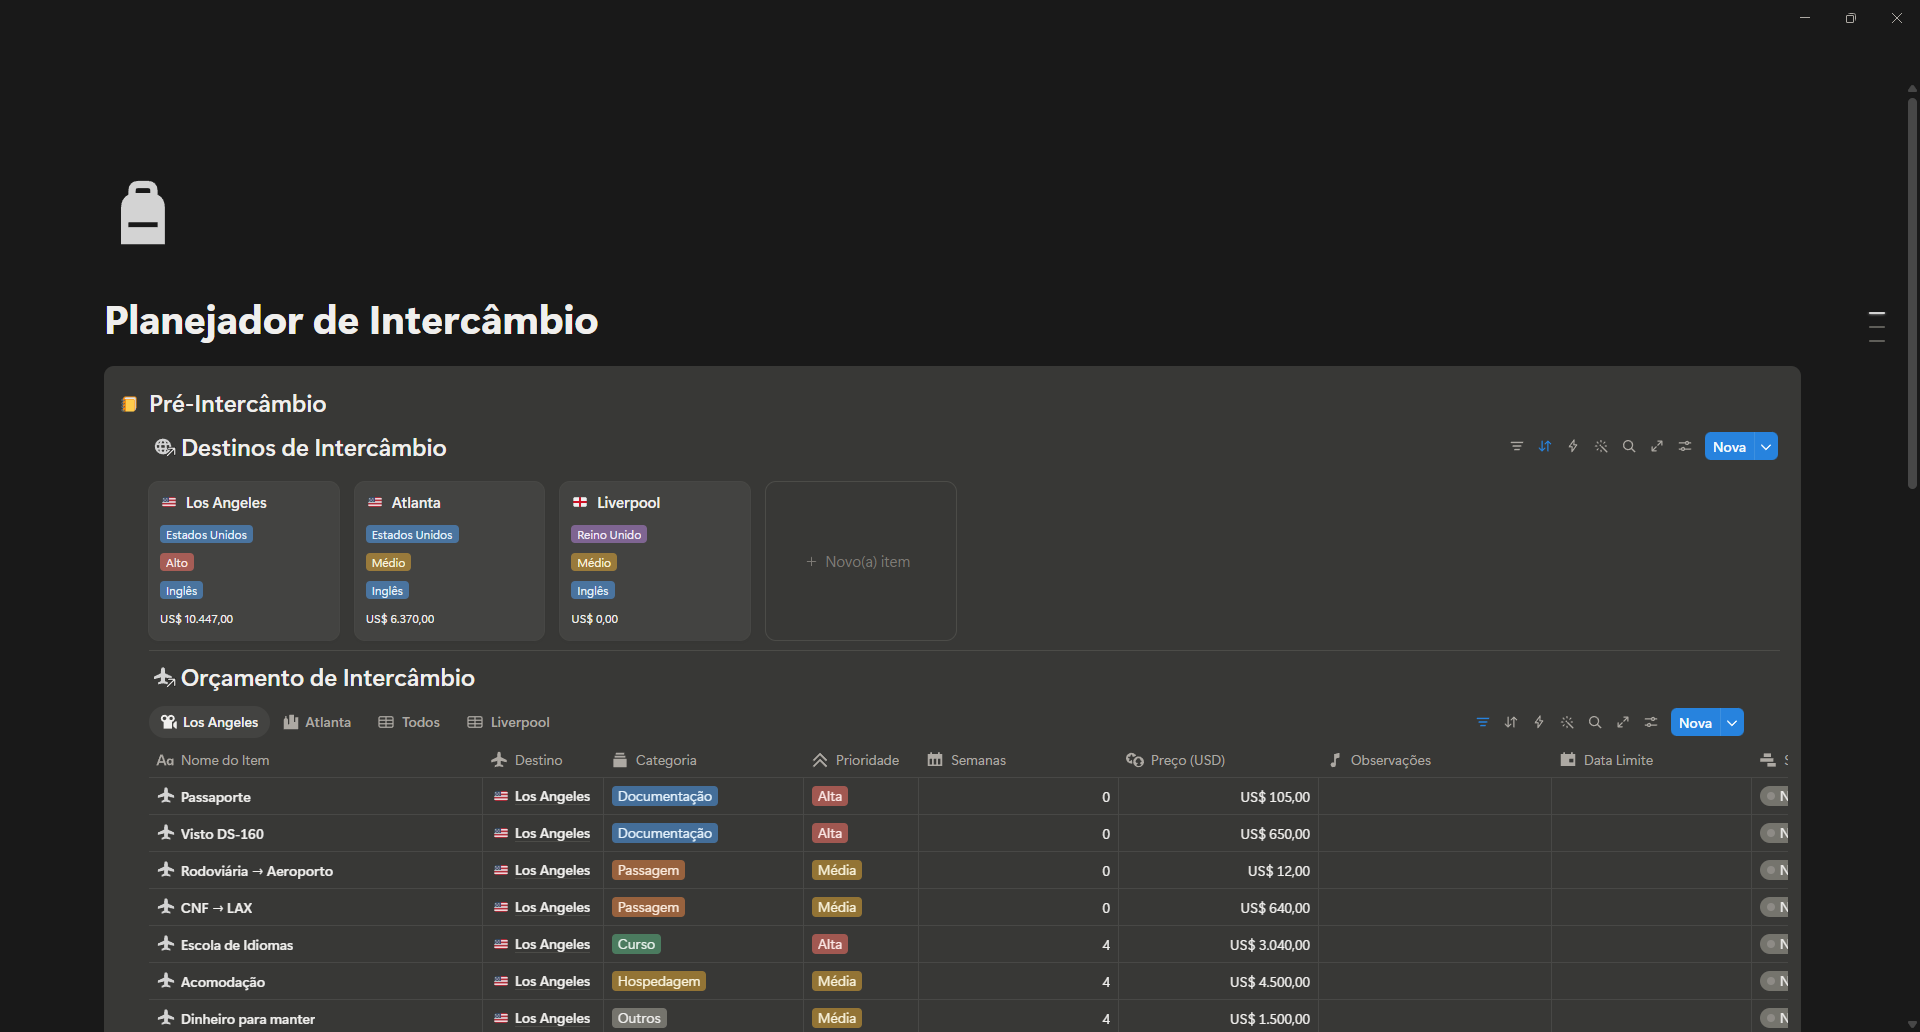Open automations lightning icon in Destinos toolbar
The width and height of the screenshot is (1920, 1032).
[1573, 447]
